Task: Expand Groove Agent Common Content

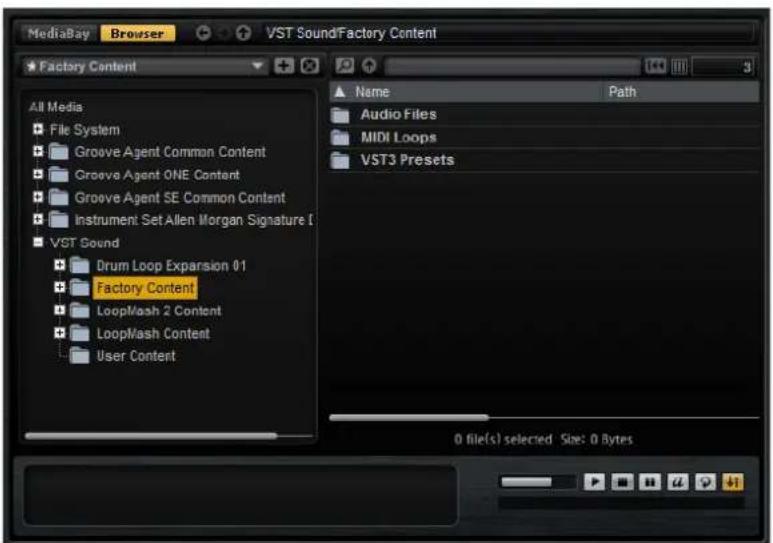Action: pos(38,151)
